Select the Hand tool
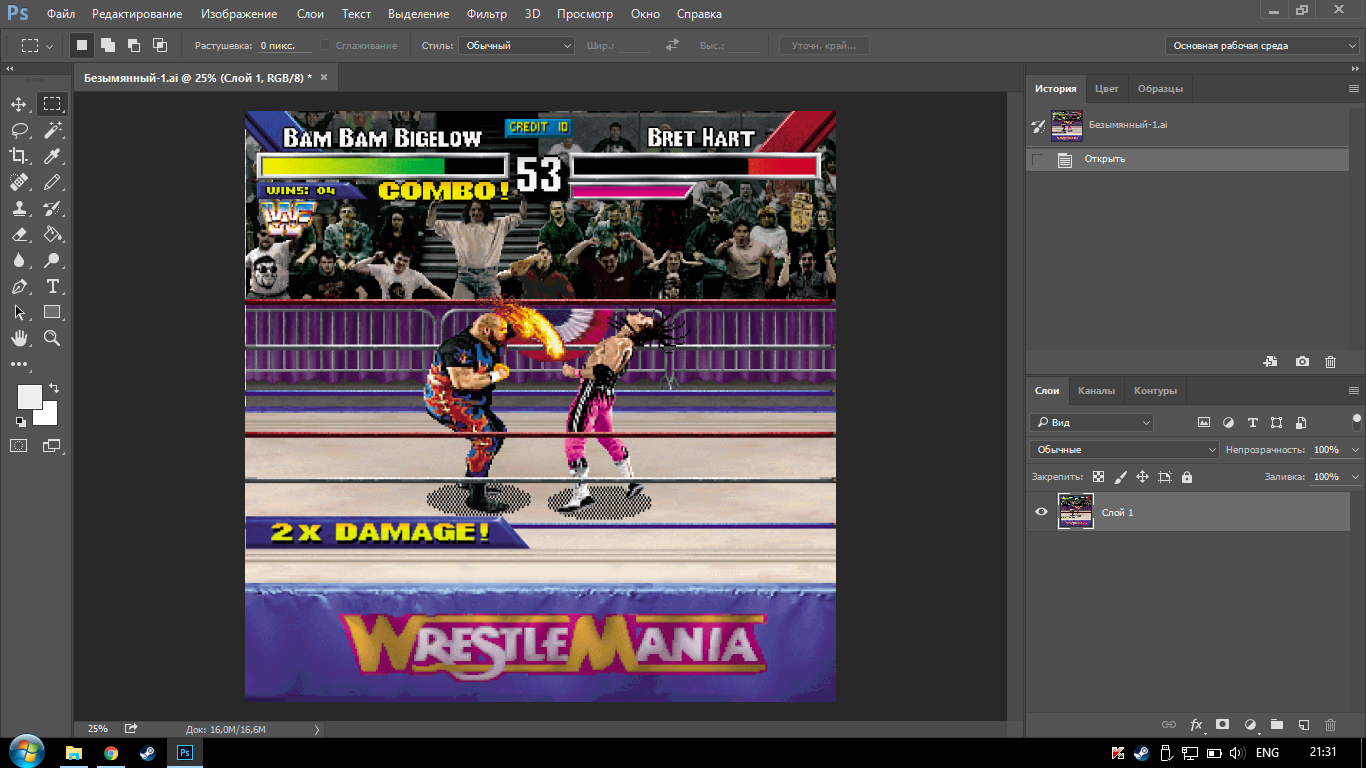The height and width of the screenshot is (768, 1366). (x=19, y=338)
